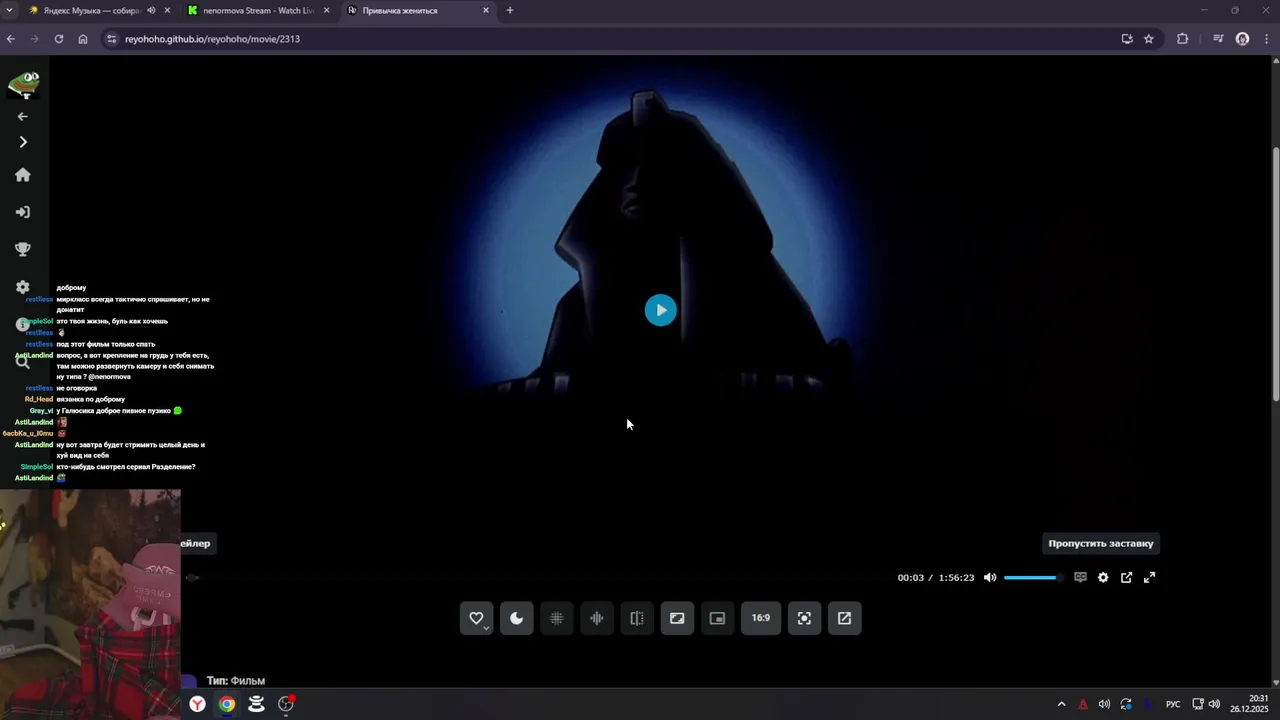Adjust the blue player volume slider

coord(1033,577)
